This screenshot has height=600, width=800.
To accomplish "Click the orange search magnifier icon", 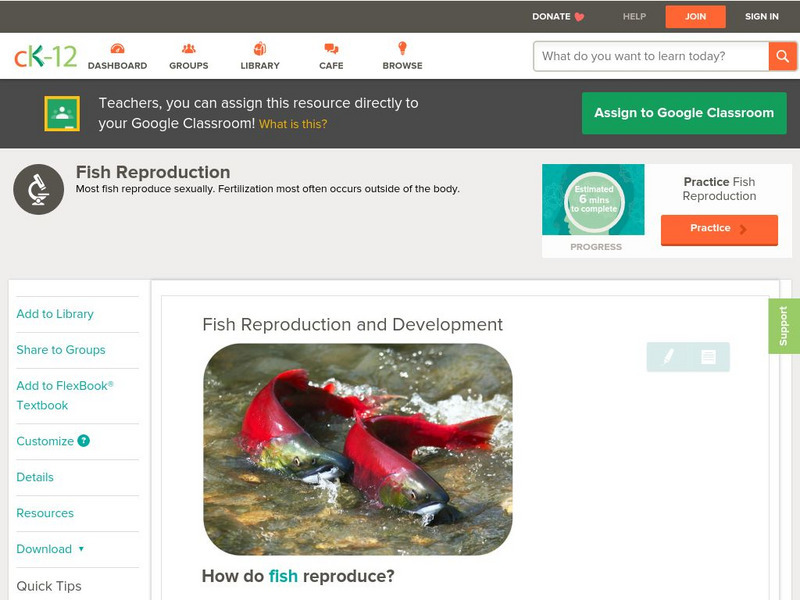I will point(783,56).
